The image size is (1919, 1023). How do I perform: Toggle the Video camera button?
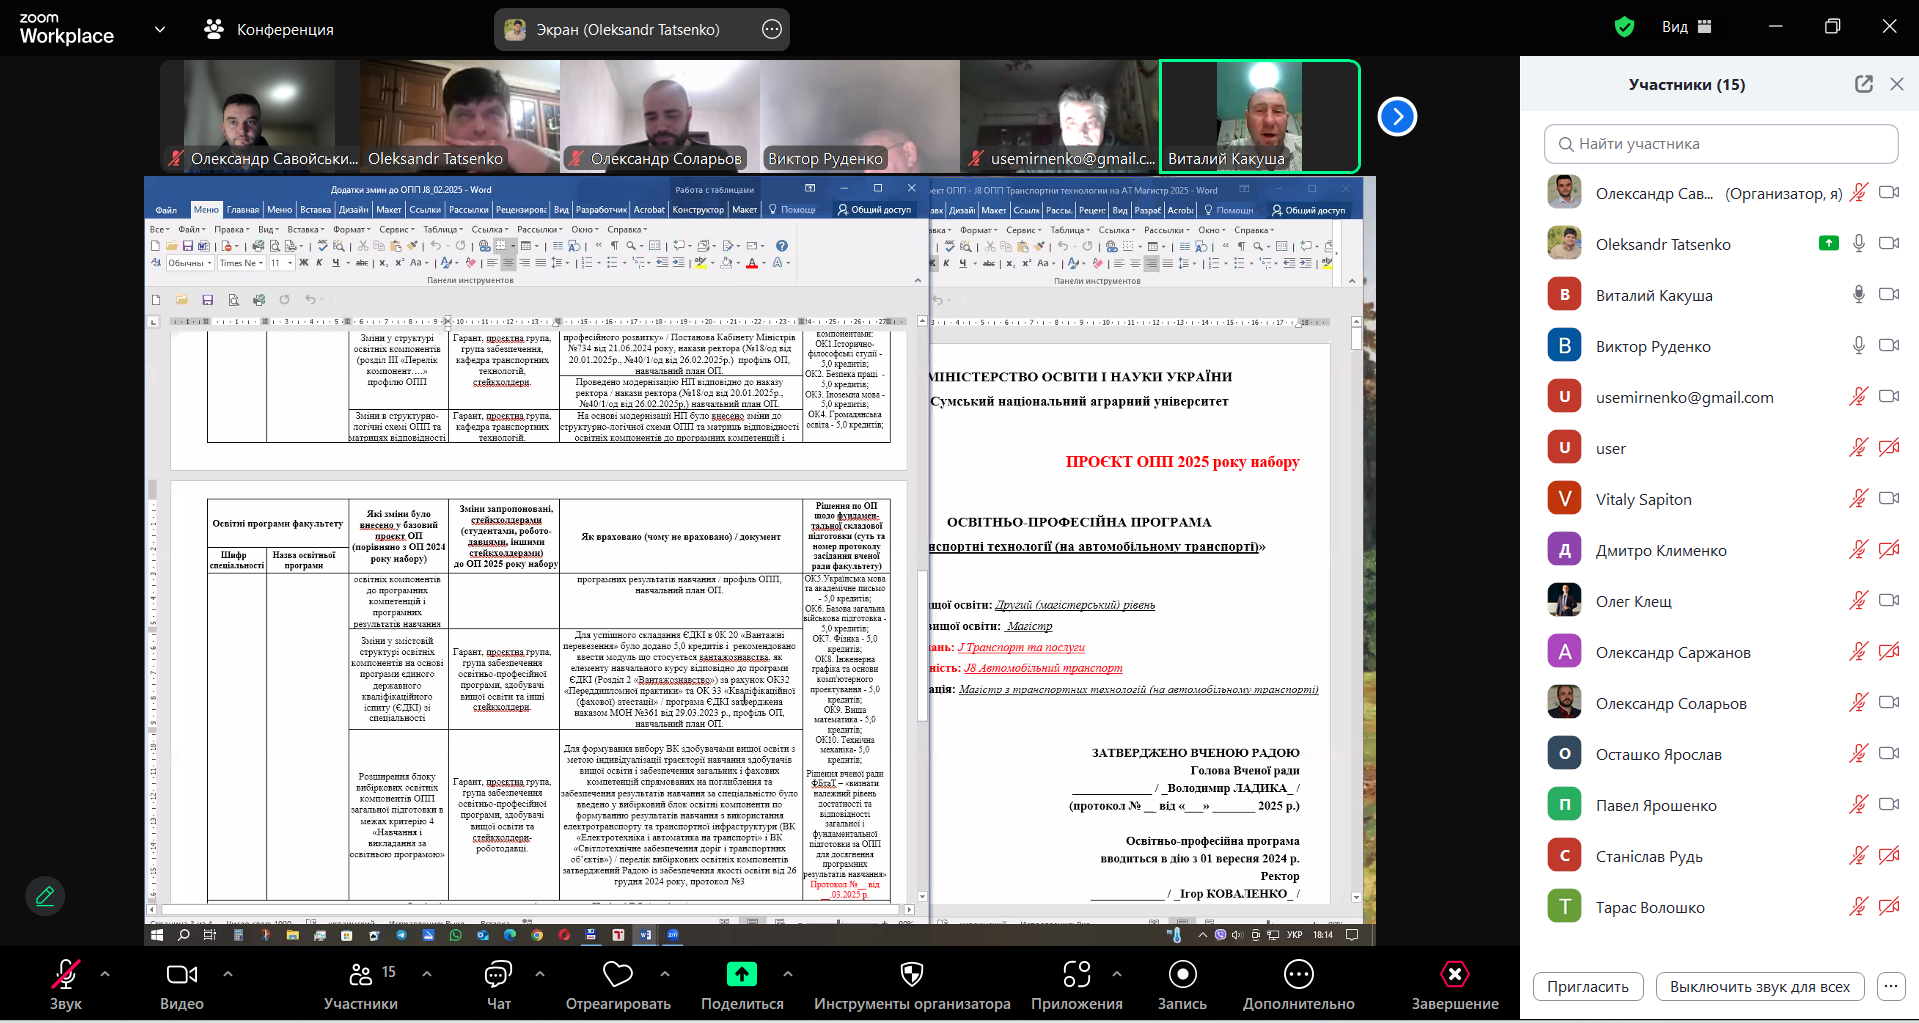tap(181, 975)
